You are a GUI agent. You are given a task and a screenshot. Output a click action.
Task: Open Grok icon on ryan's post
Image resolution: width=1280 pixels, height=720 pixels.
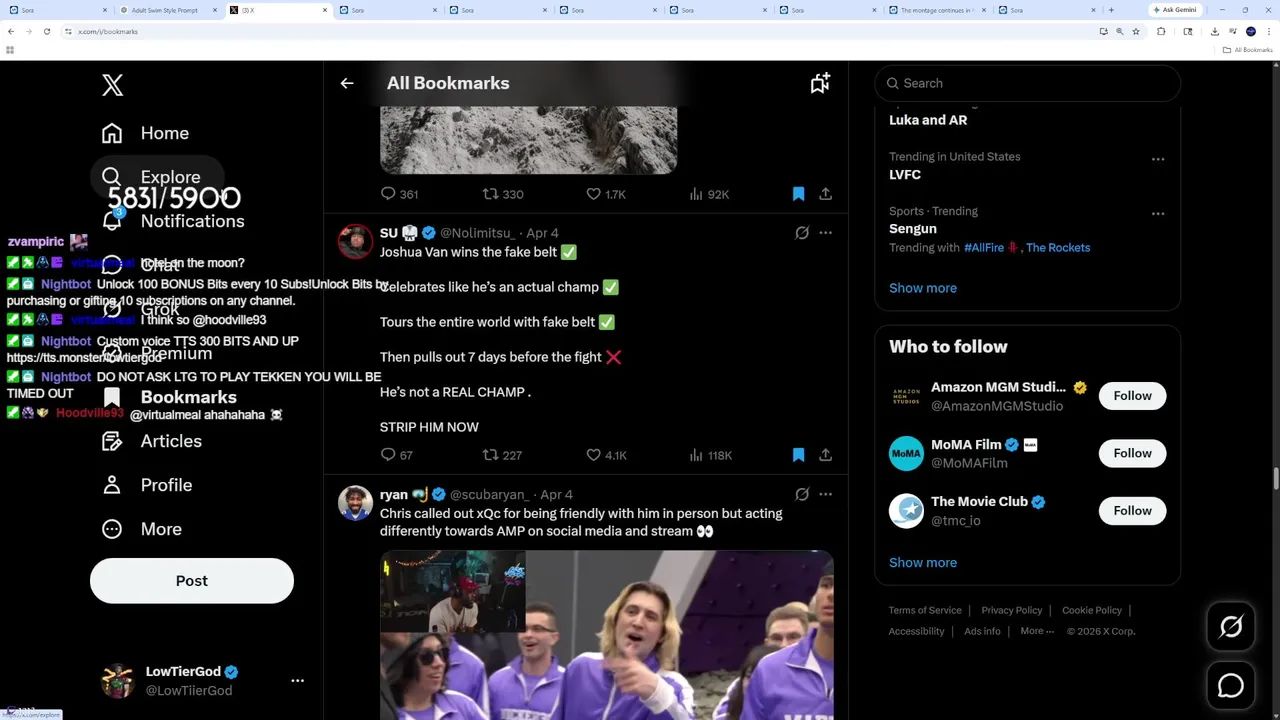(x=802, y=494)
